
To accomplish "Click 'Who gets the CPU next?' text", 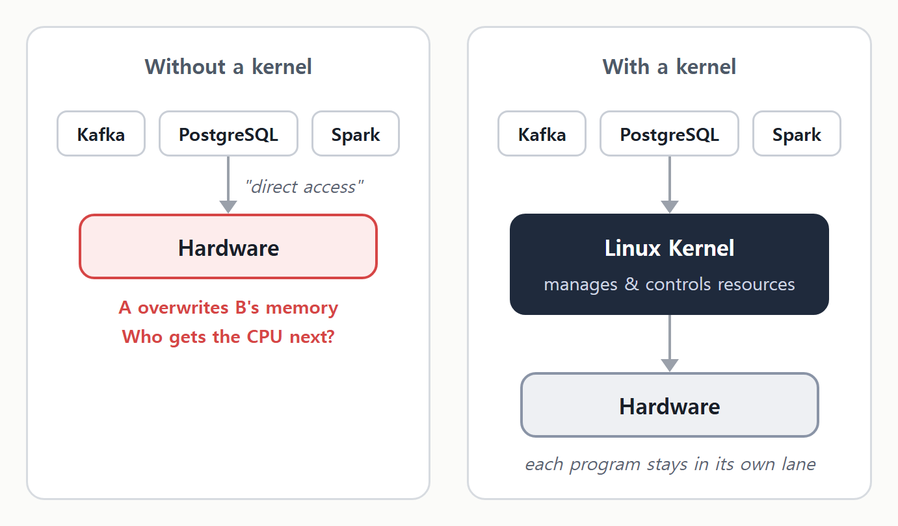I will [x=228, y=336].
